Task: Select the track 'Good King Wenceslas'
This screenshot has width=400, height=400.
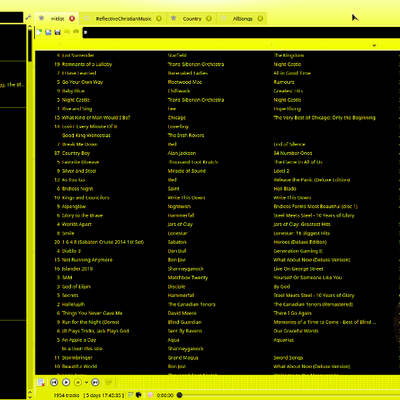Action: [x=86, y=135]
